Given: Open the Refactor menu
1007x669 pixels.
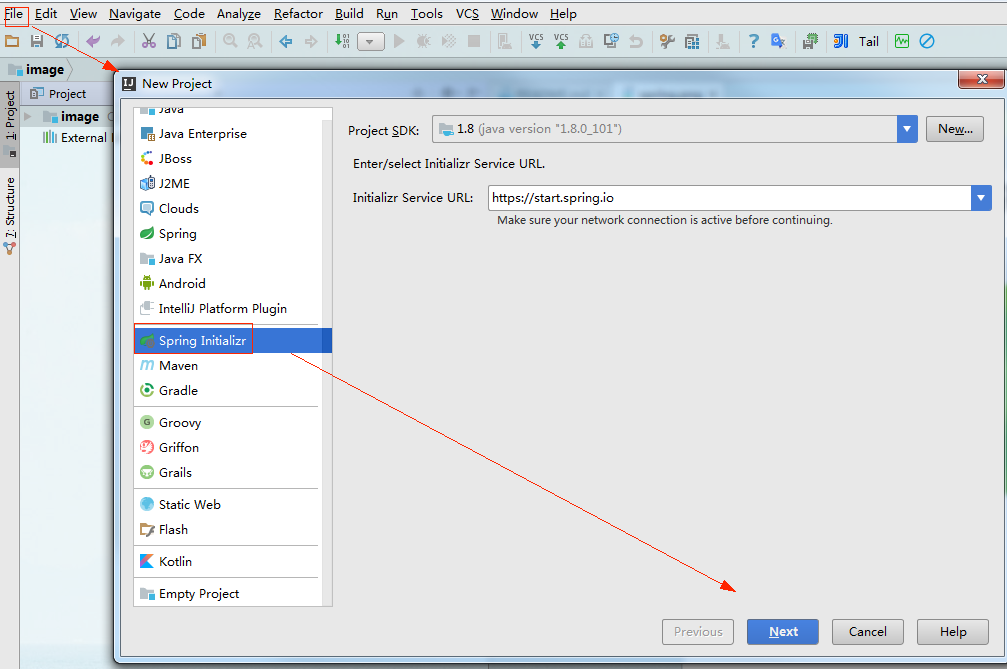Looking at the screenshot, I should click(x=299, y=13).
